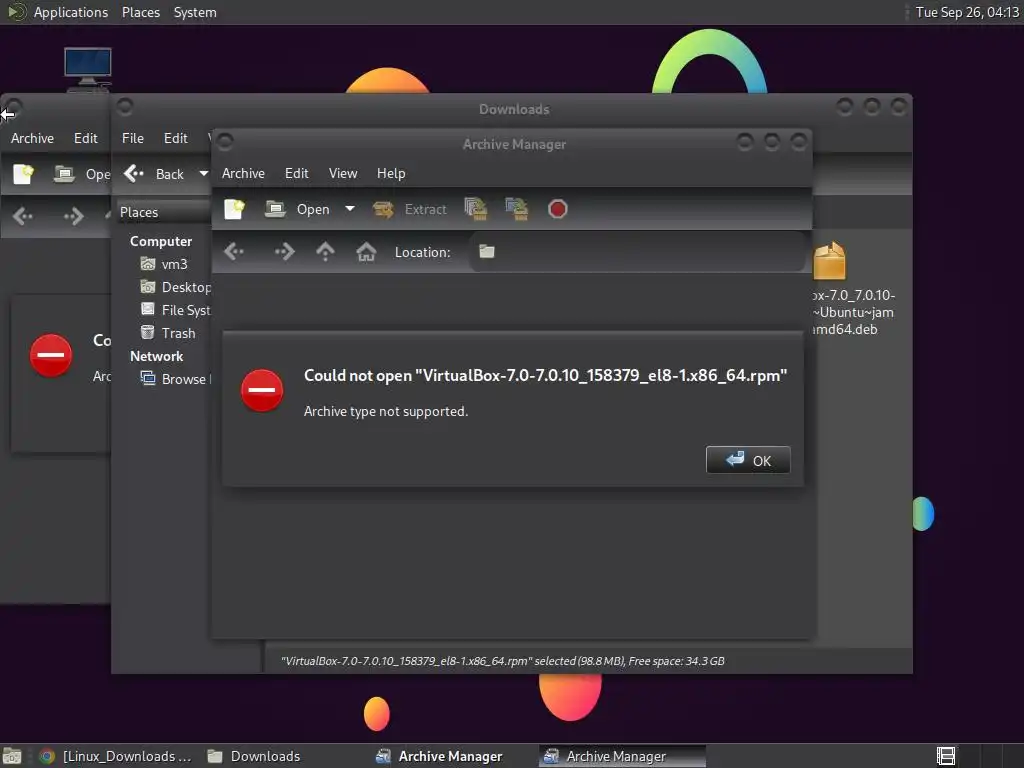This screenshot has height=768, width=1024.
Task: Click the red Stop operation icon
Action: [557, 209]
